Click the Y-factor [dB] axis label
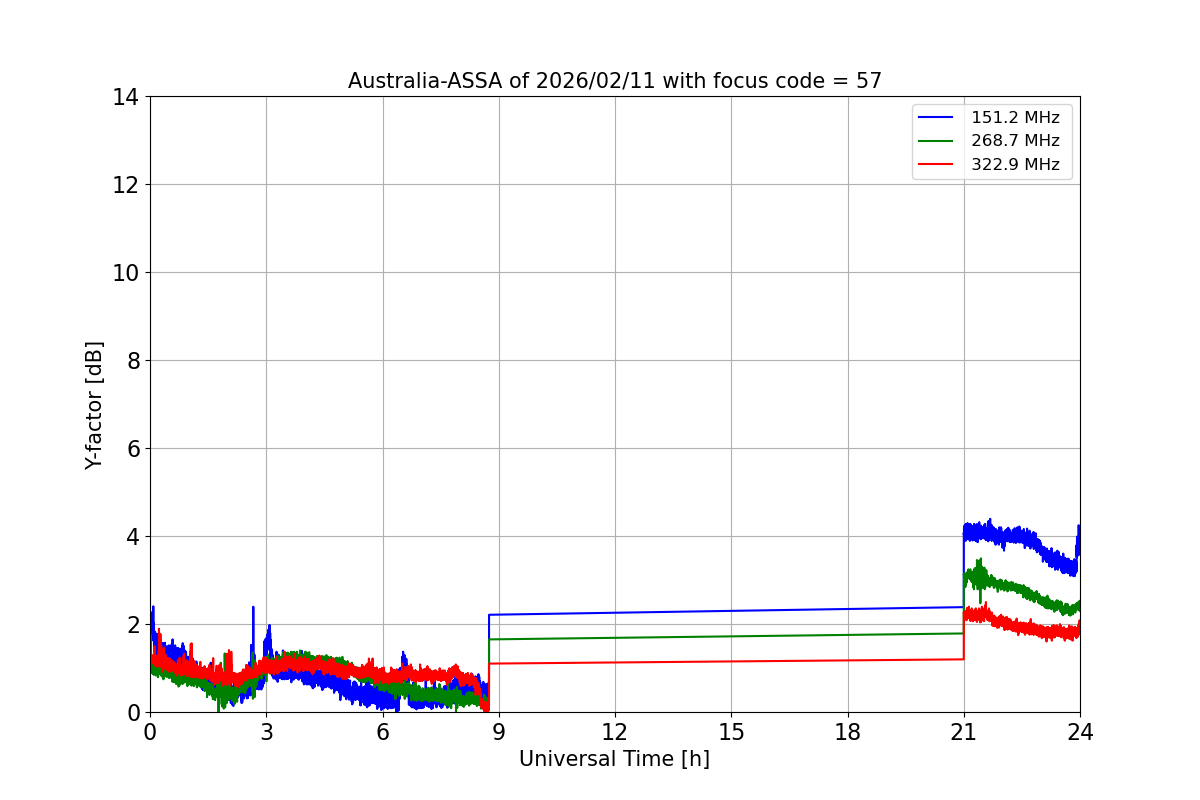Screen dimensions: 1200x800 click(94, 405)
